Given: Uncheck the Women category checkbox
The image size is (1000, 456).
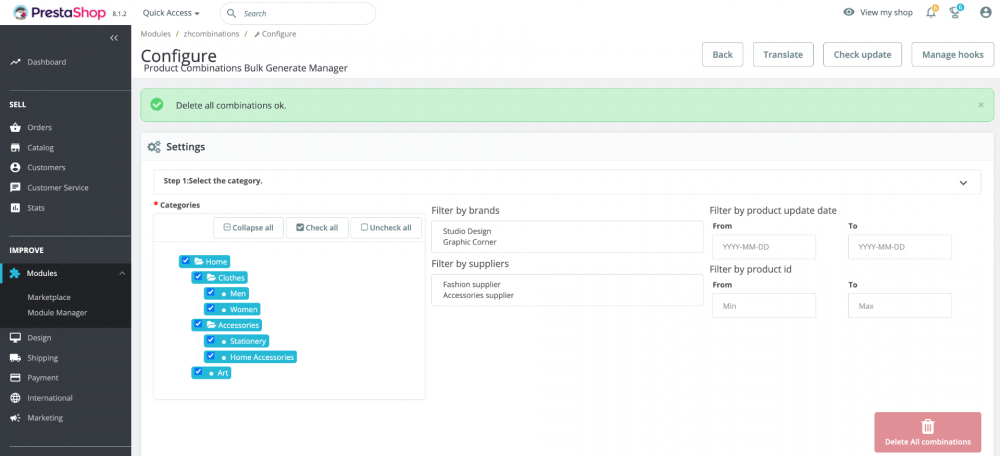Looking at the screenshot, I should [210, 309].
